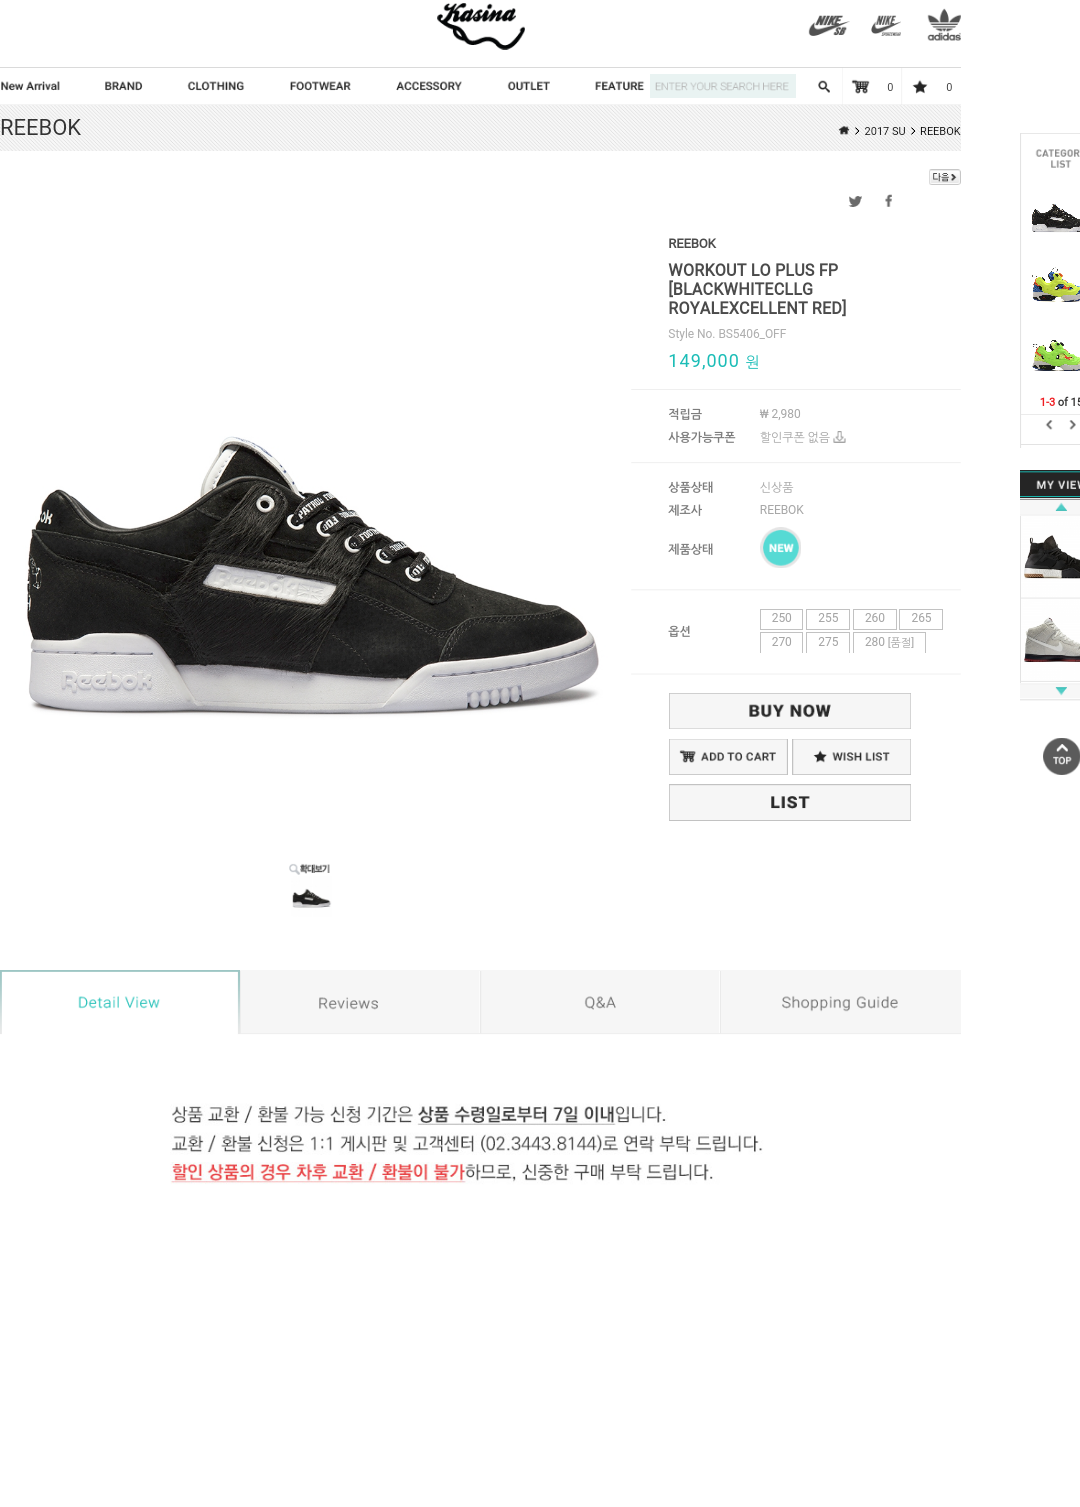Open the adidas brand logo

(944, 25)
